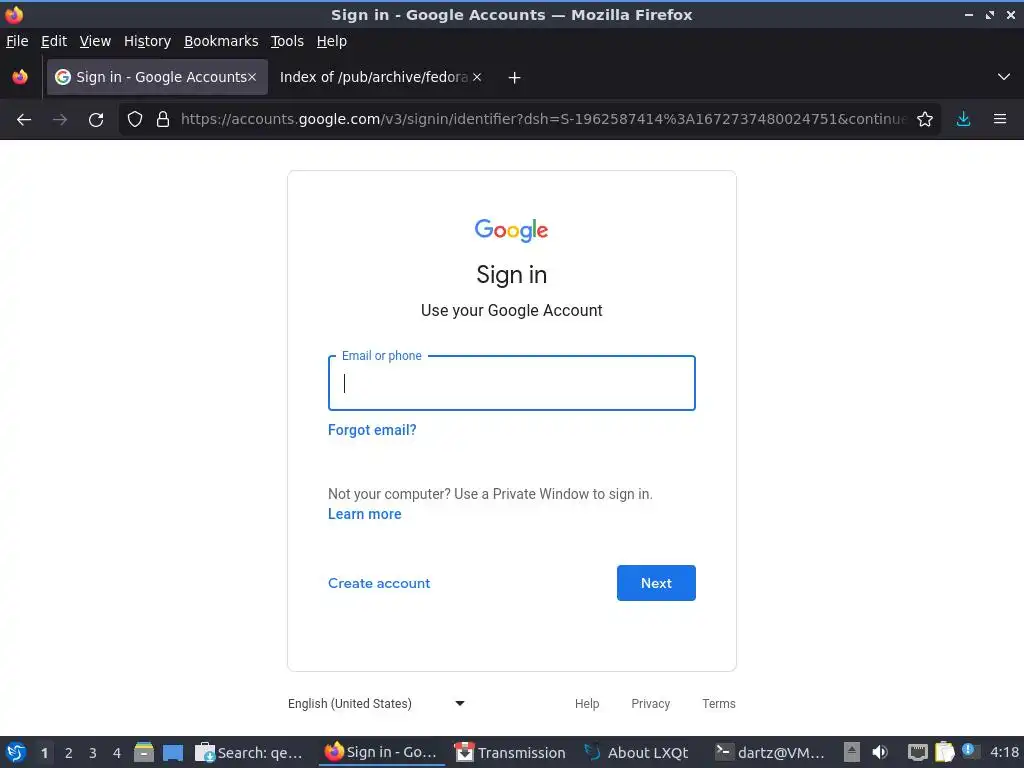Click the Google logo
This screenshot has height=768, width=1024.
click(x=511, y=231)
